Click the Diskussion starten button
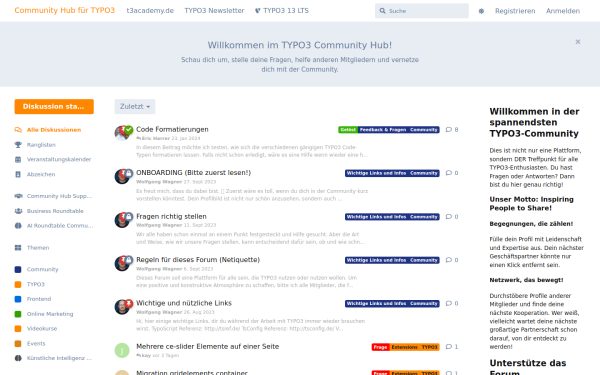The image size is (600, 375). (54, 106)
